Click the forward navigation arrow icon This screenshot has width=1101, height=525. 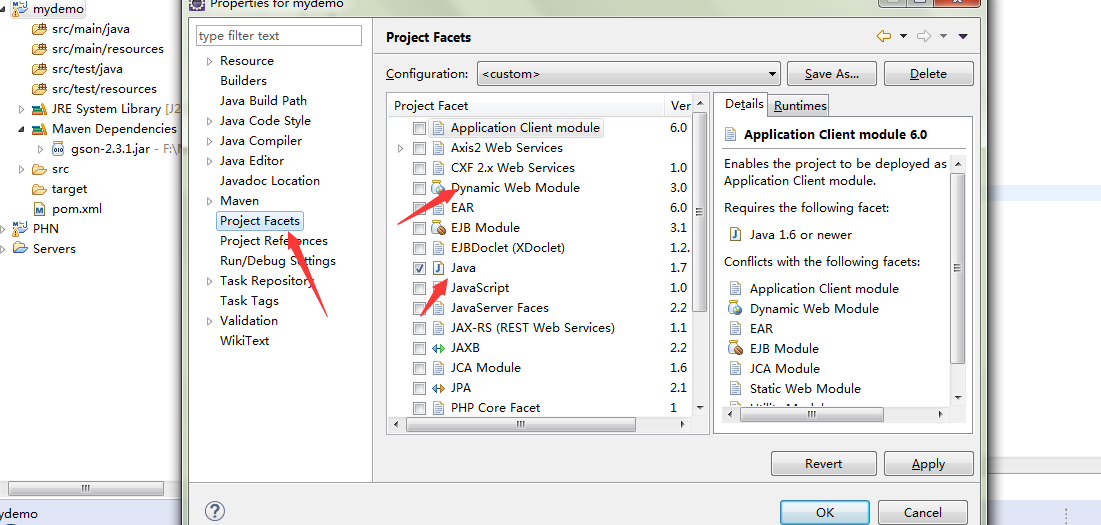[x=924, y=36]
